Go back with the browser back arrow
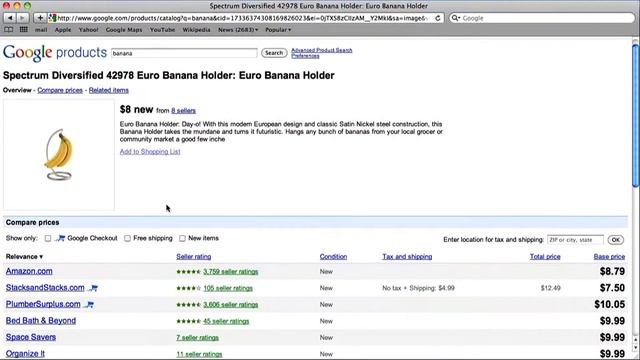Screen dimensions: 640x360 [x=10, y=18]
